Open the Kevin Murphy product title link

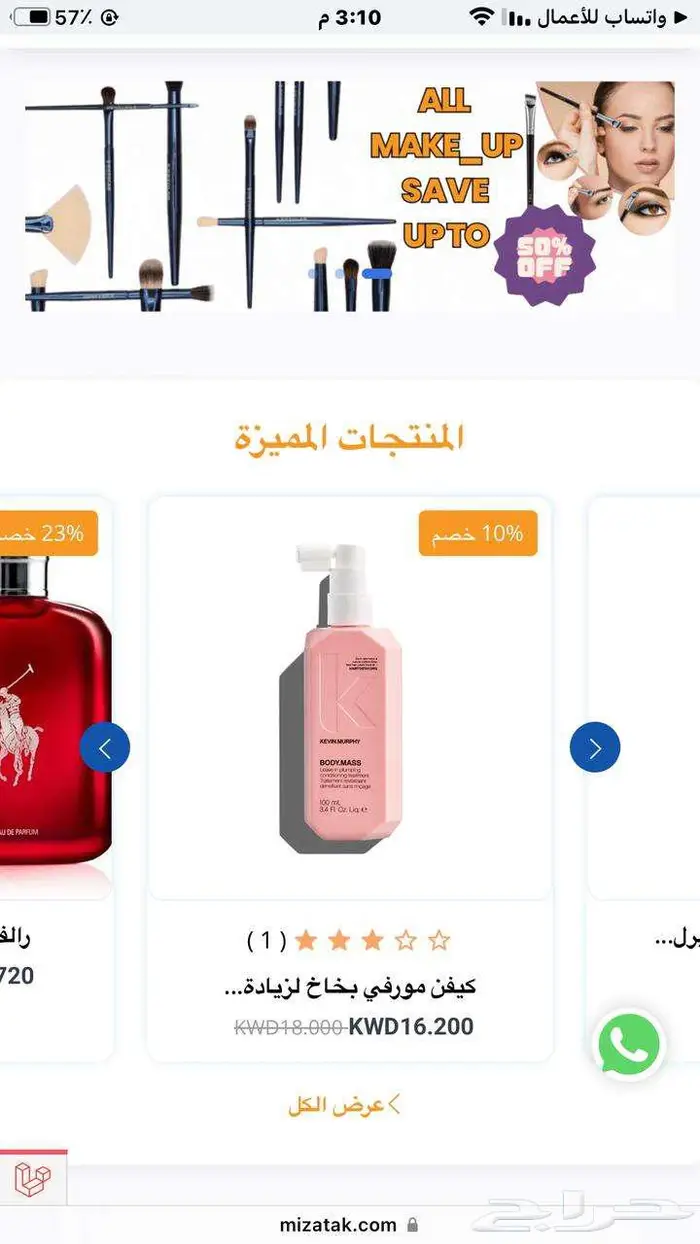click(348, 986)
